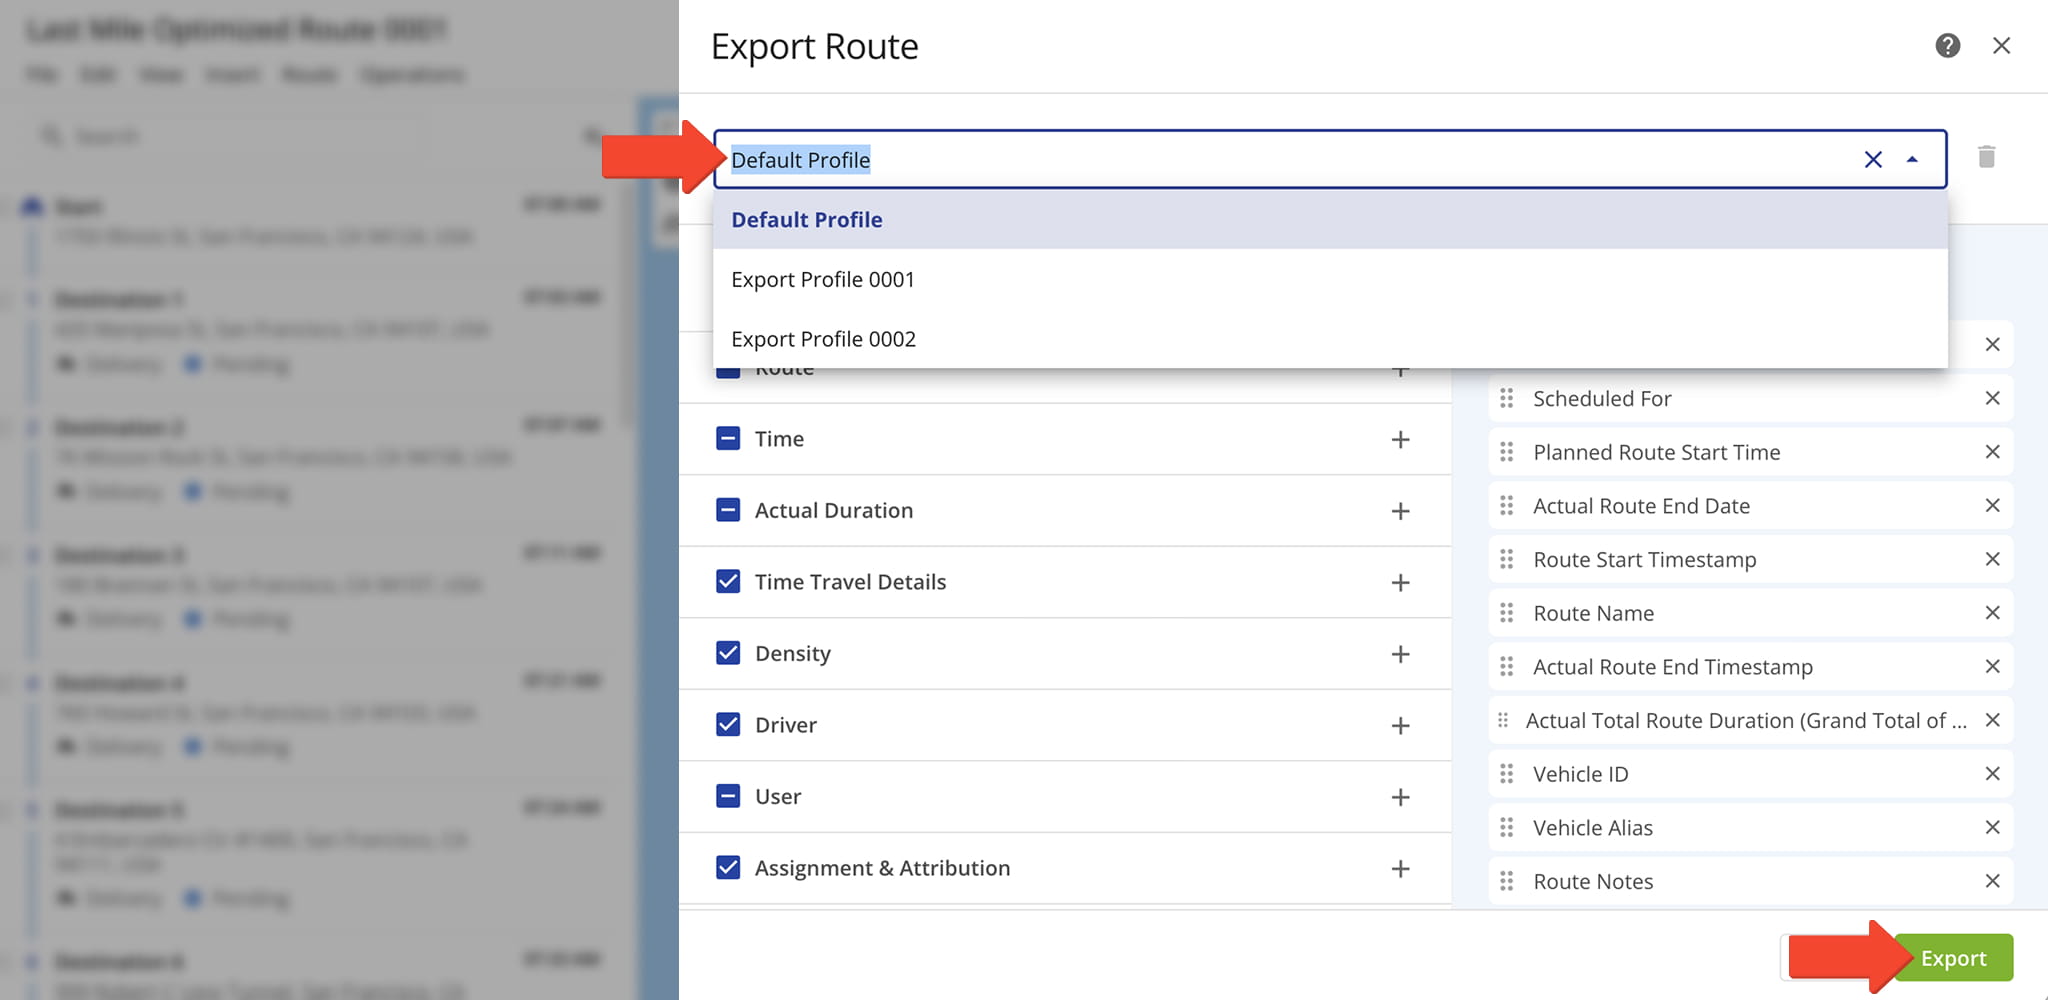Toggle the Density checkbox
The image size is (2048, 1000).
pyautogui.click(x=728, y=653)
